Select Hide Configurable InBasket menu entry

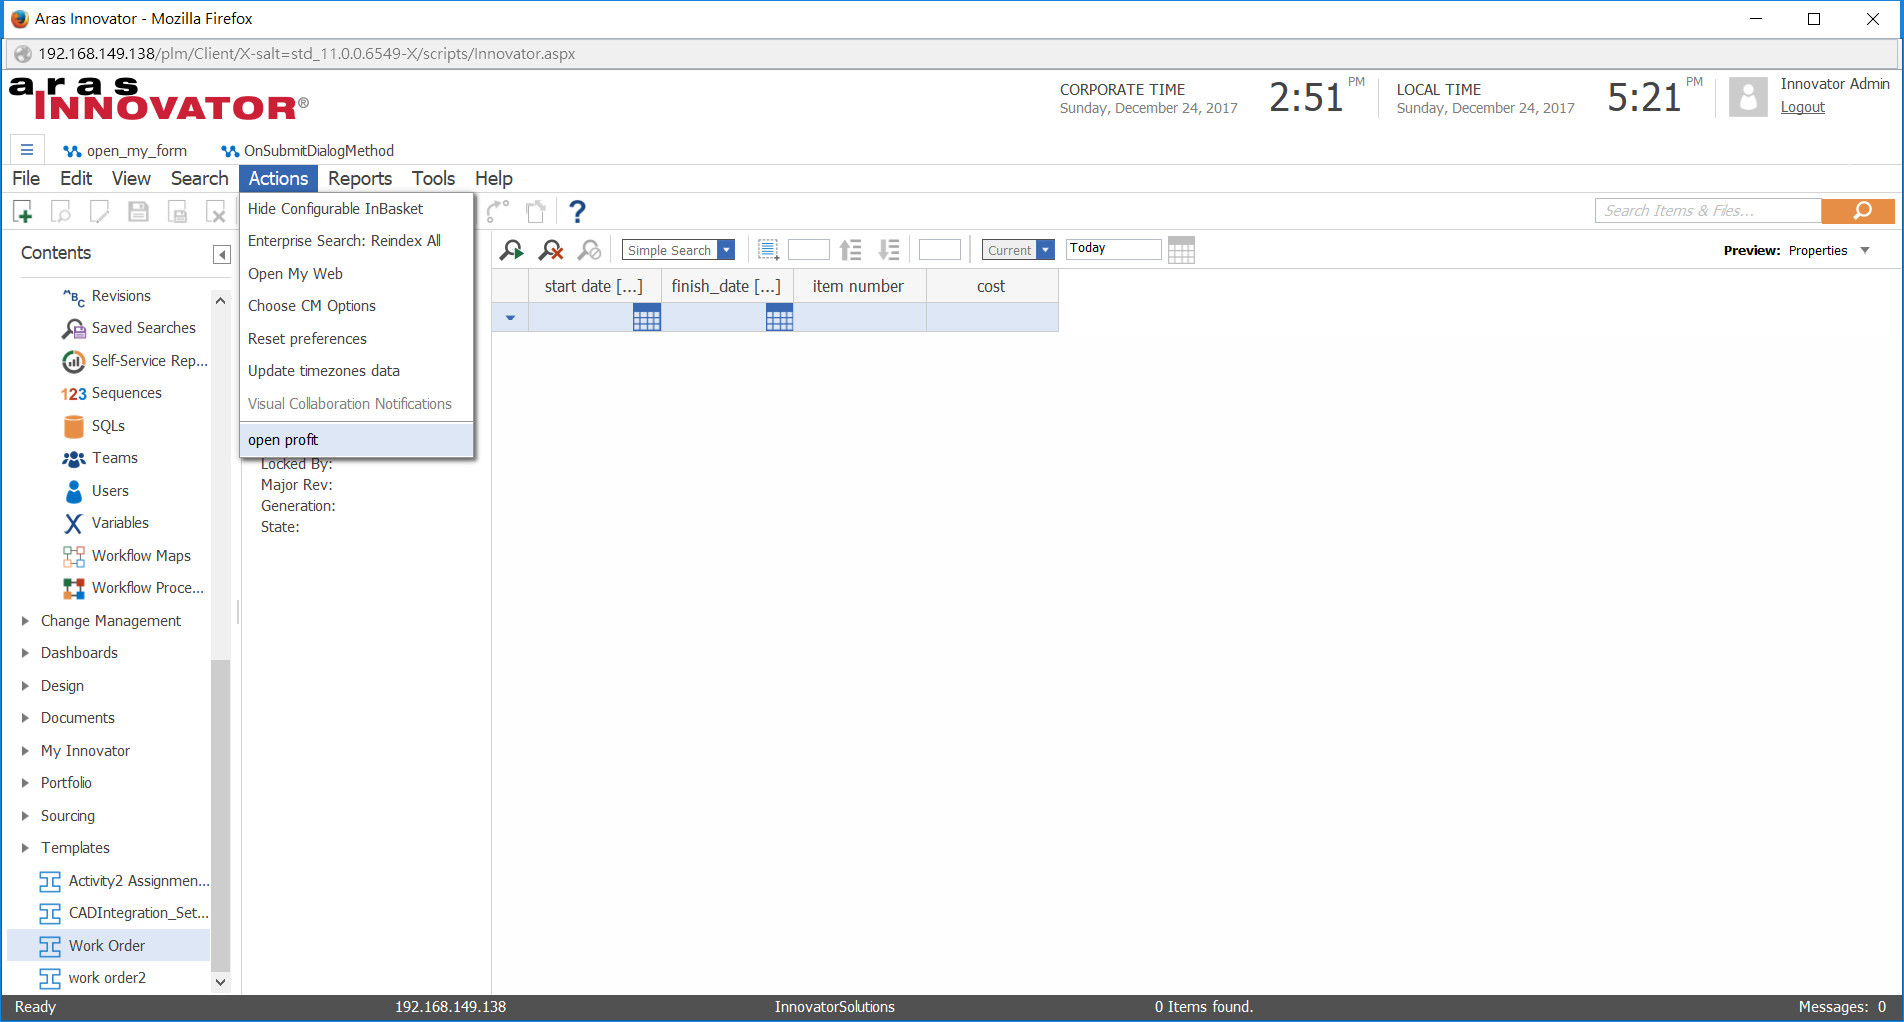(x=356, y=209)
